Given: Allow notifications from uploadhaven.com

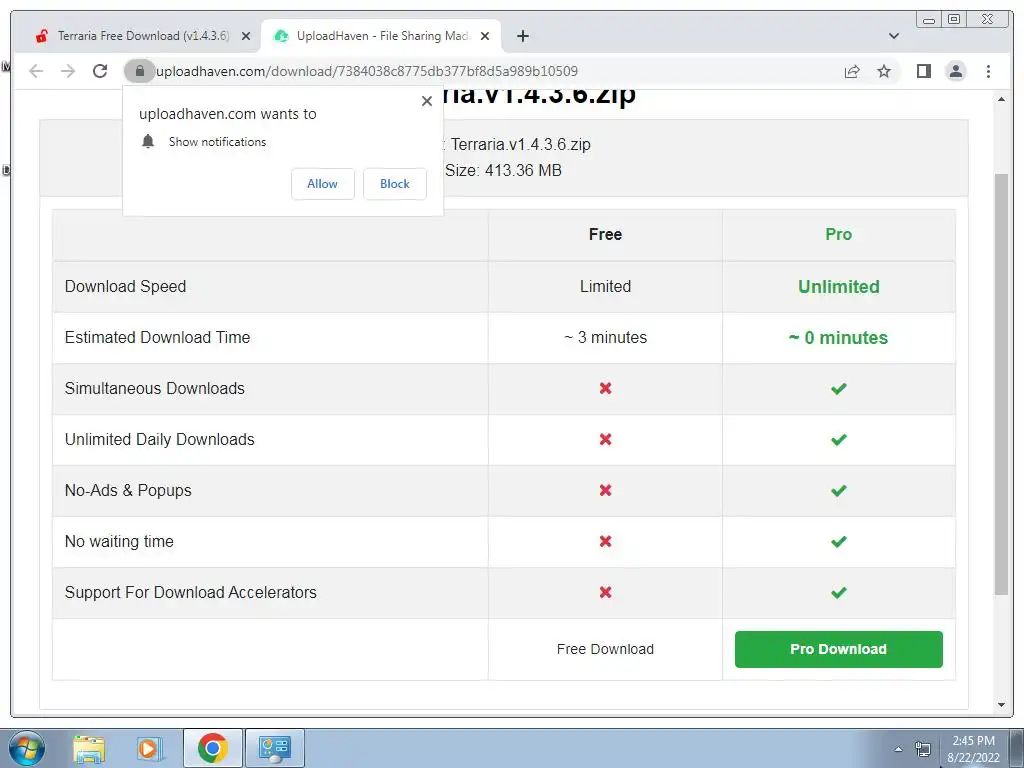Looking at the screenshot, I should [323, 184].
